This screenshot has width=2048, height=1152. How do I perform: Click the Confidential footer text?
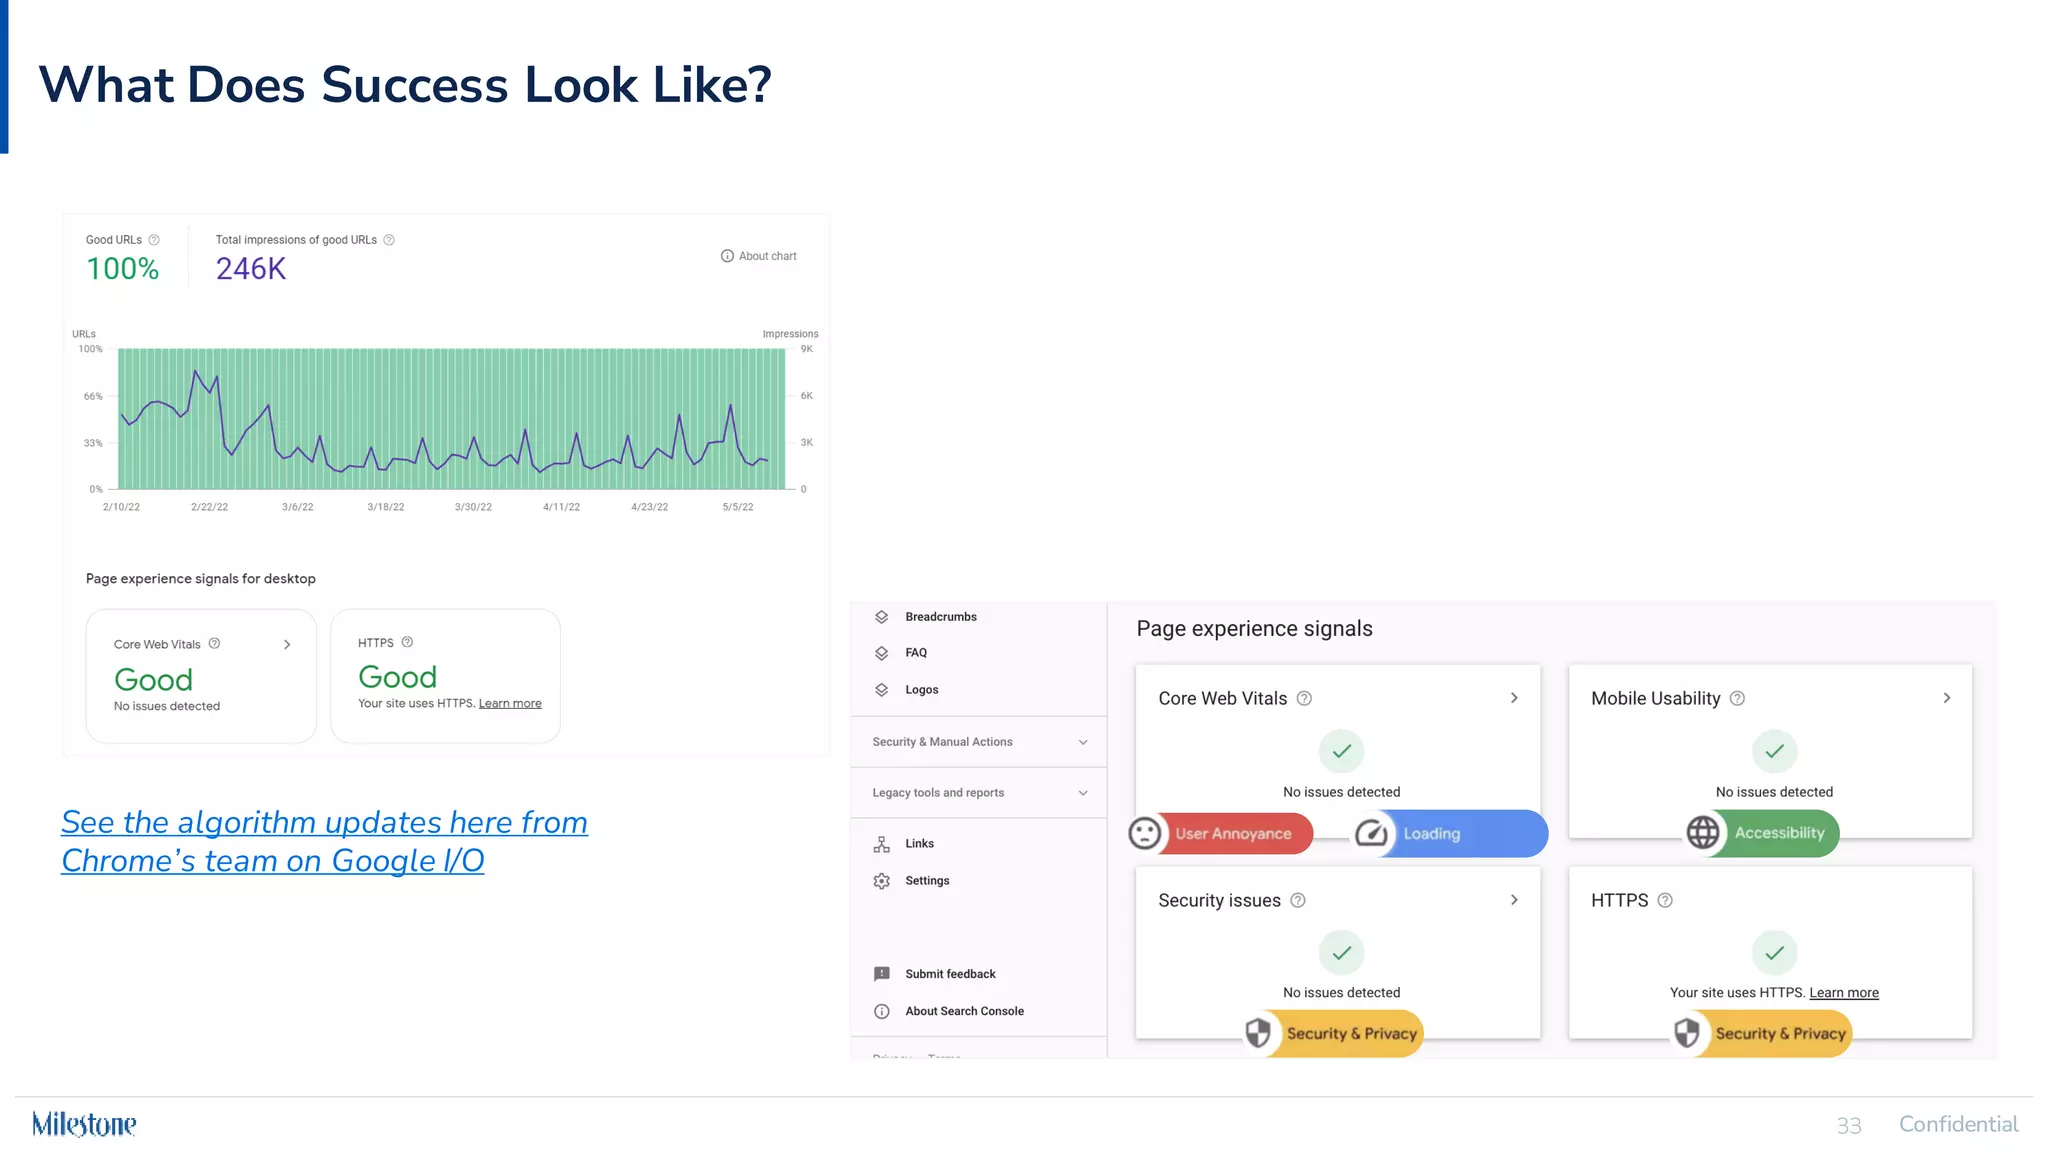1958,1124
